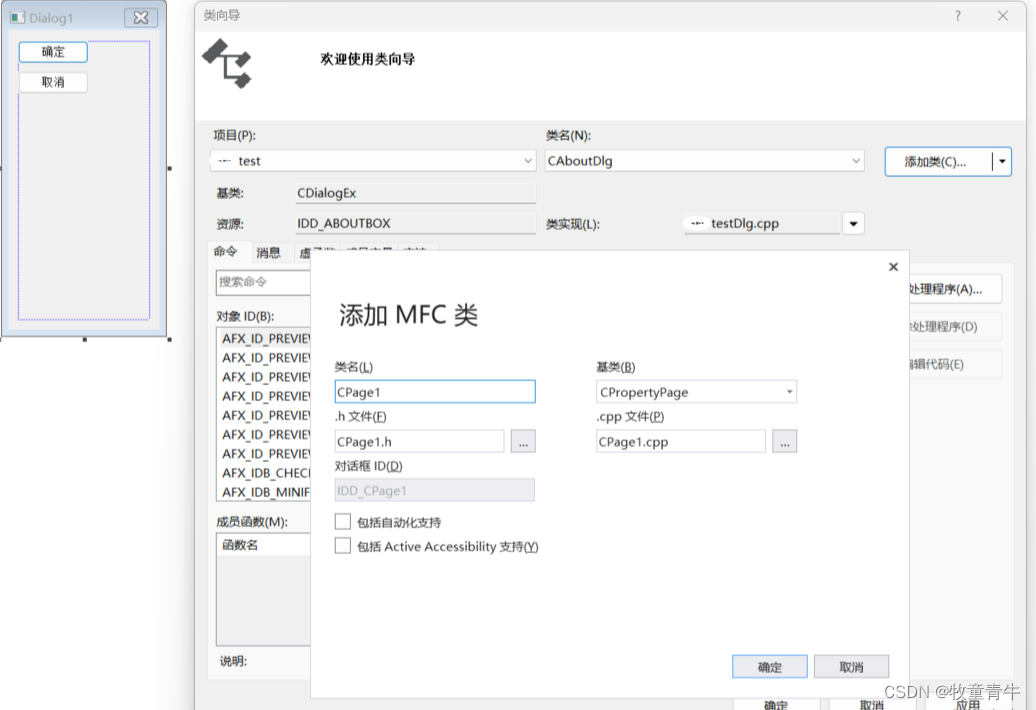Enable 包括 Active Accessibility 支持 checkbox
This screenshot has height=710, width=1036.
(342, 546)
